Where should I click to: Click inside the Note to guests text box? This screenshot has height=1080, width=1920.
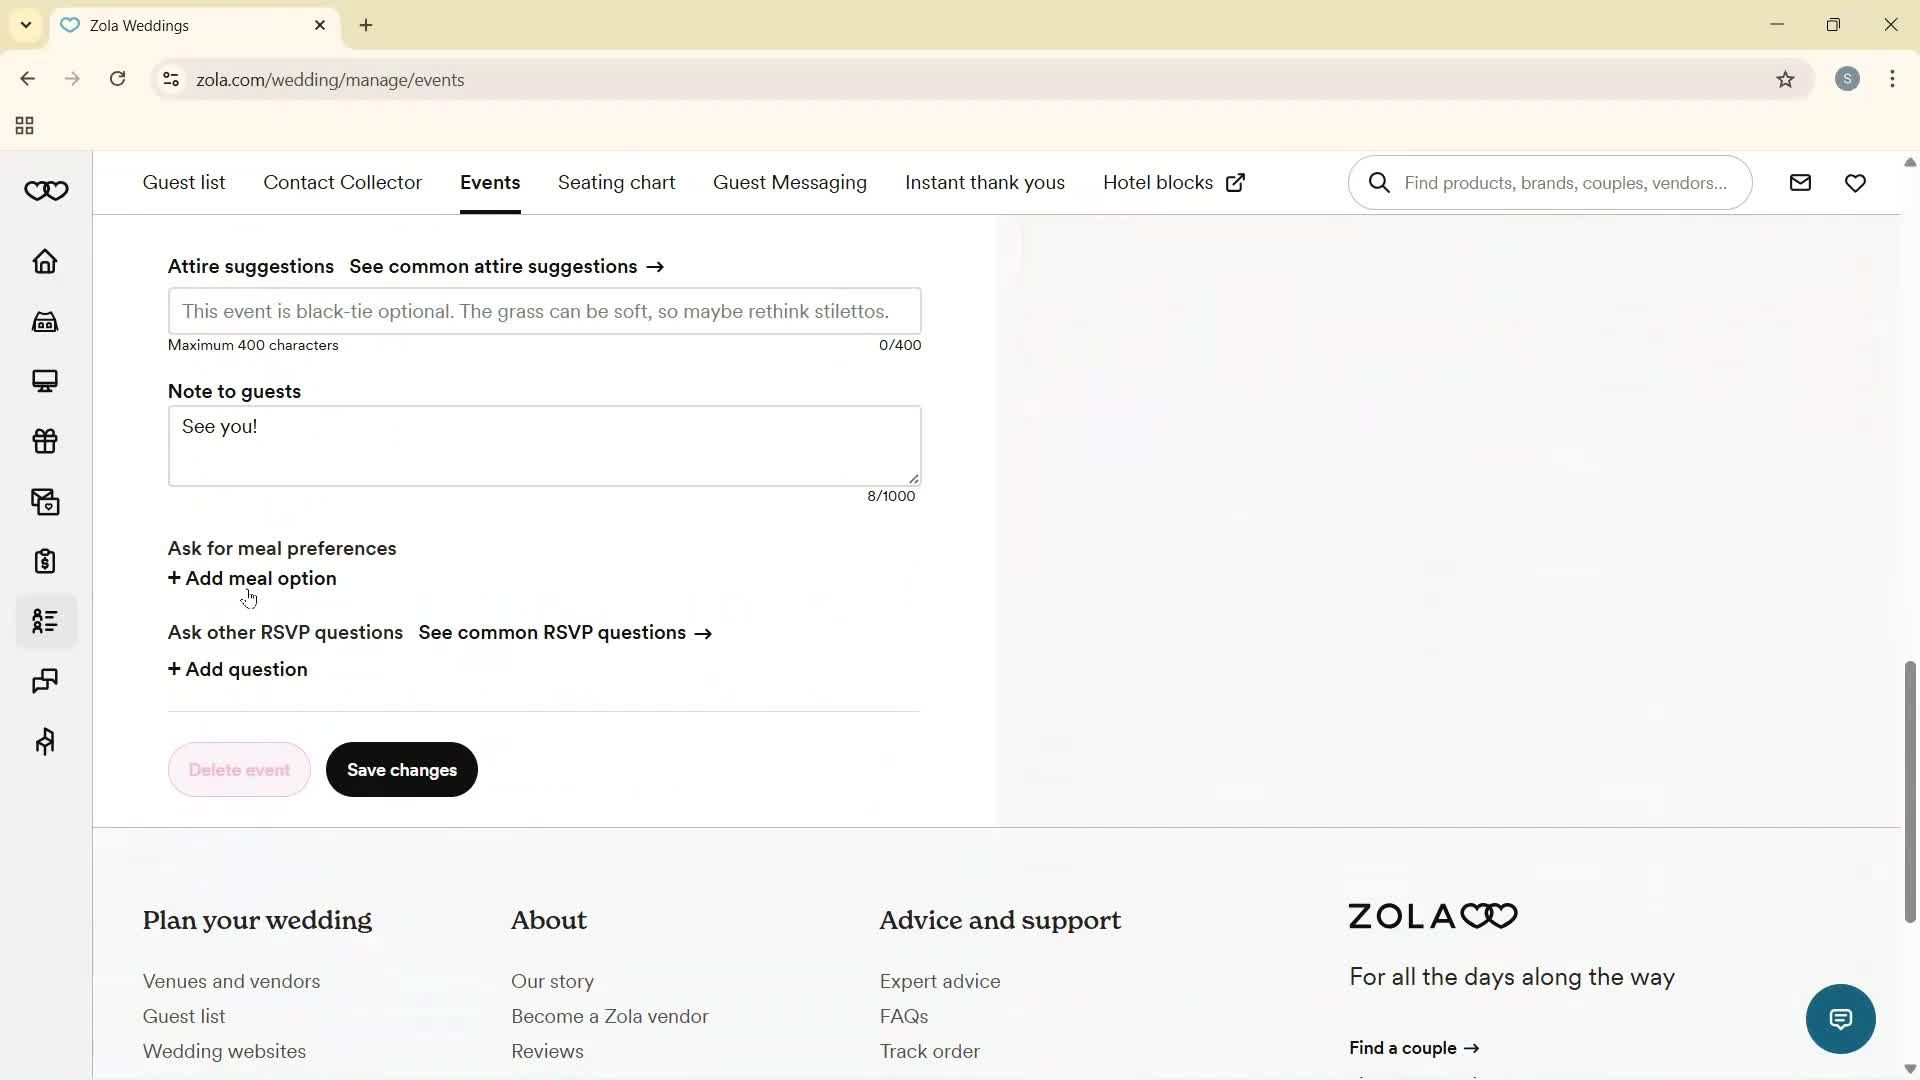[545, 445]
